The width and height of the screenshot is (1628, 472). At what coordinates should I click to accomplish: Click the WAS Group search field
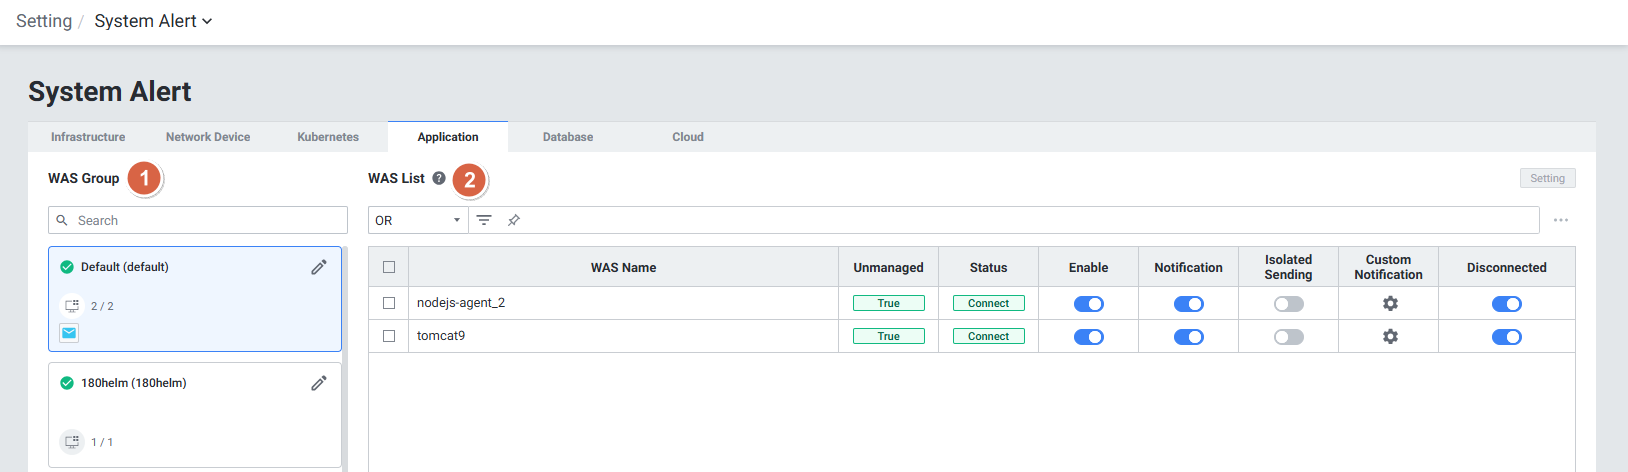[x=198, y=220]
